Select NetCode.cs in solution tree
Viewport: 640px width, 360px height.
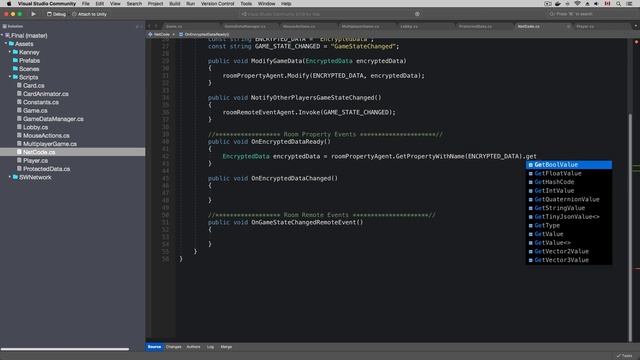coord(39,152)
